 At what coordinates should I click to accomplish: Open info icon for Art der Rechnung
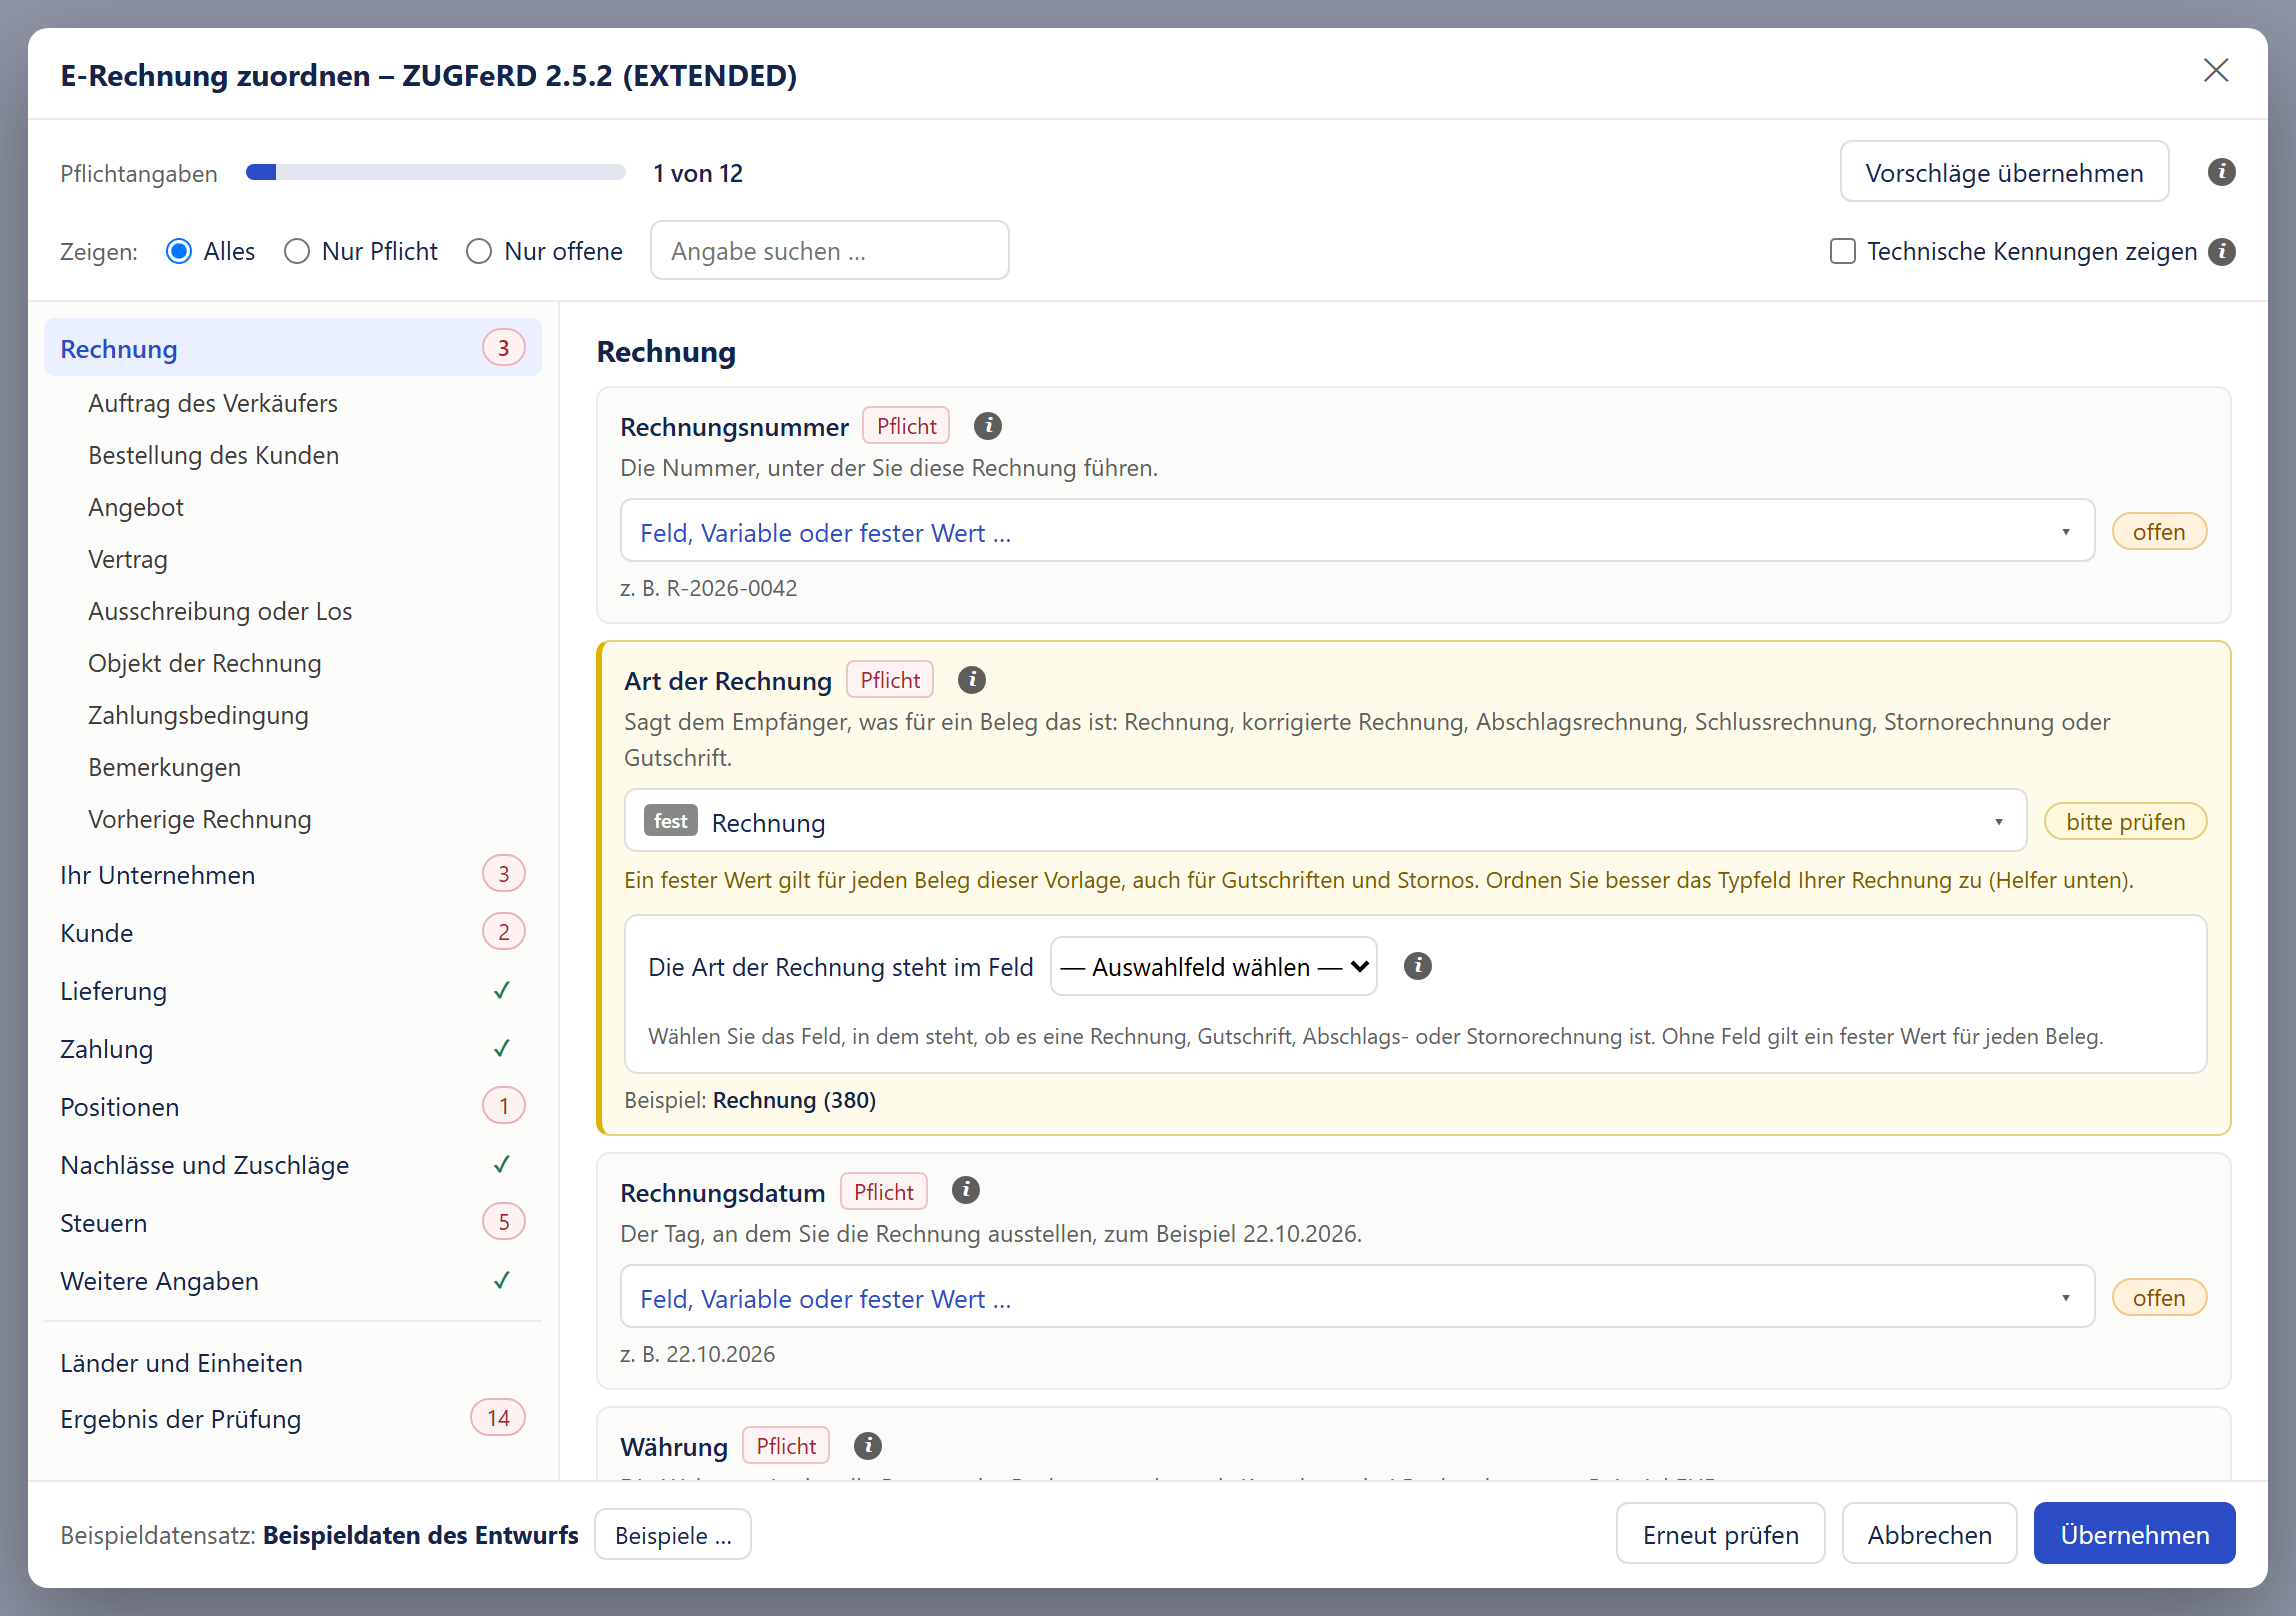click(972, 680)
